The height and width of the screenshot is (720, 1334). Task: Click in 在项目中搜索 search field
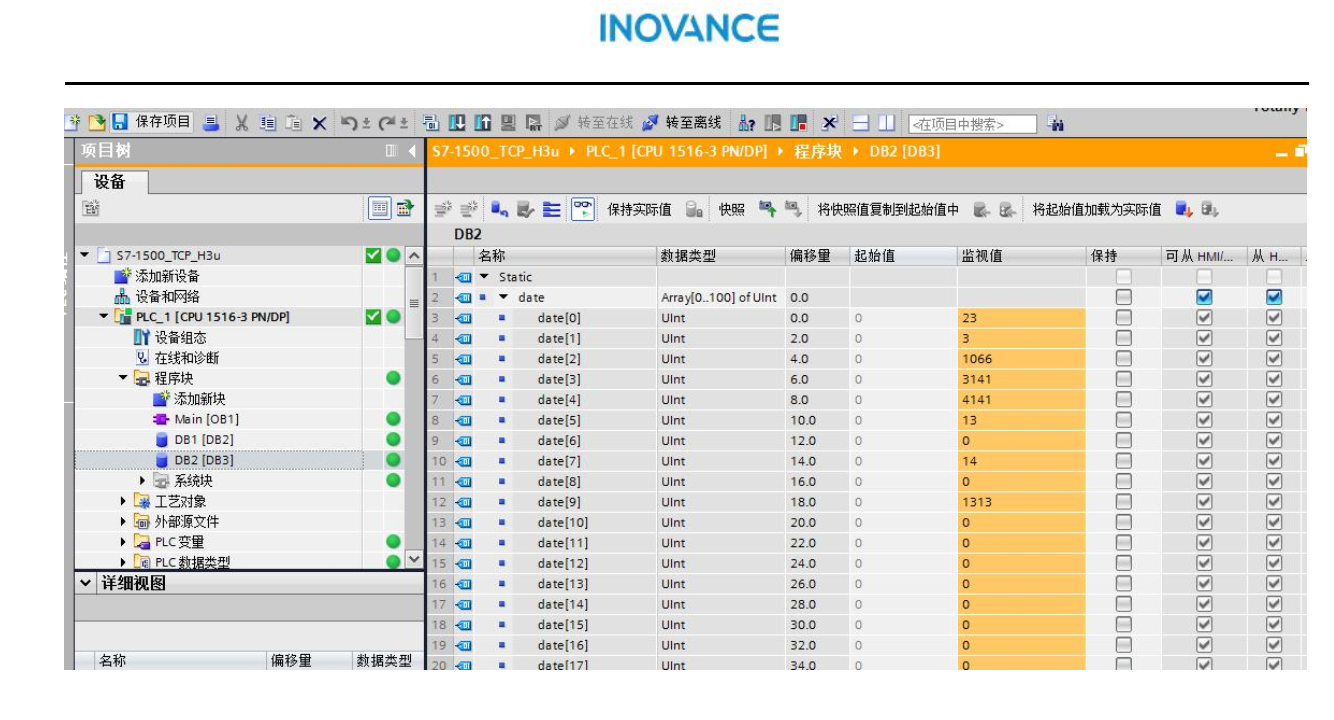972,124
